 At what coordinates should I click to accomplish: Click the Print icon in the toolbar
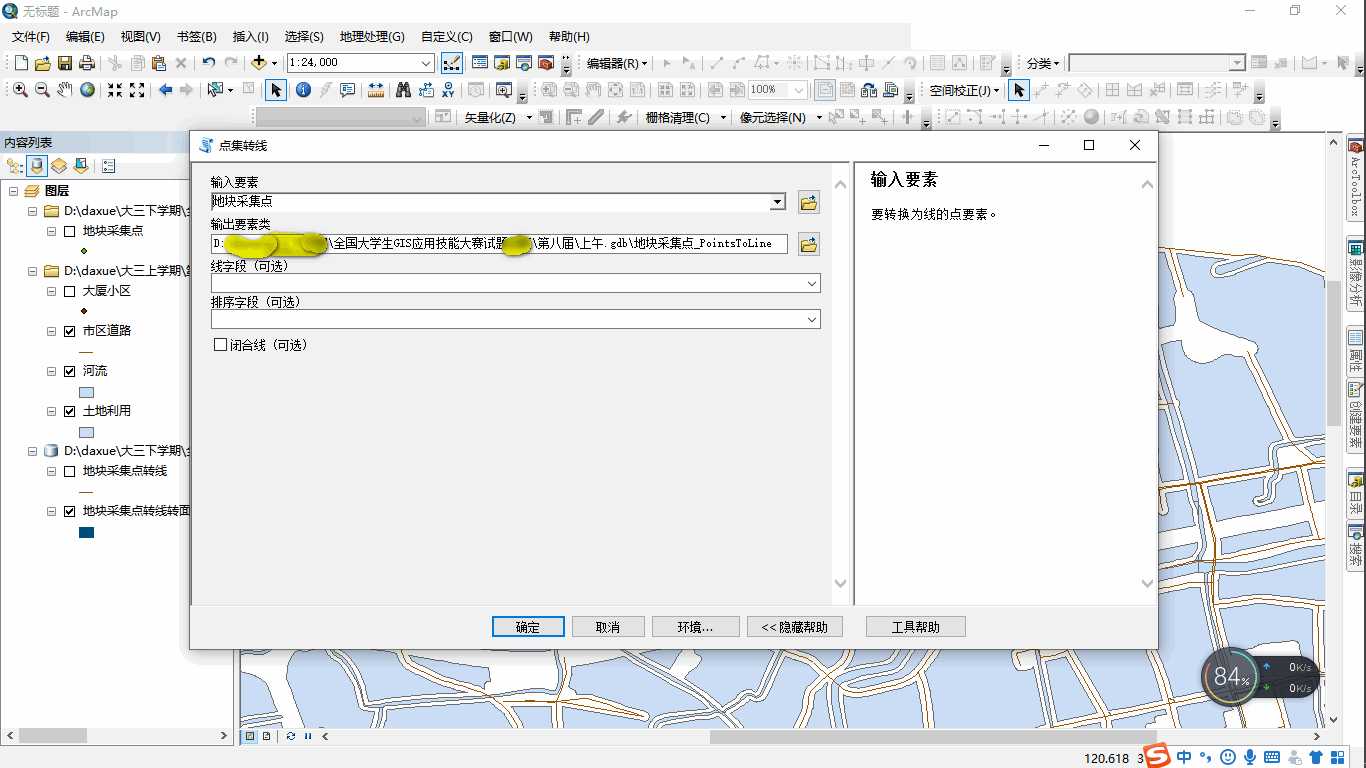click(x=86, y=63)
